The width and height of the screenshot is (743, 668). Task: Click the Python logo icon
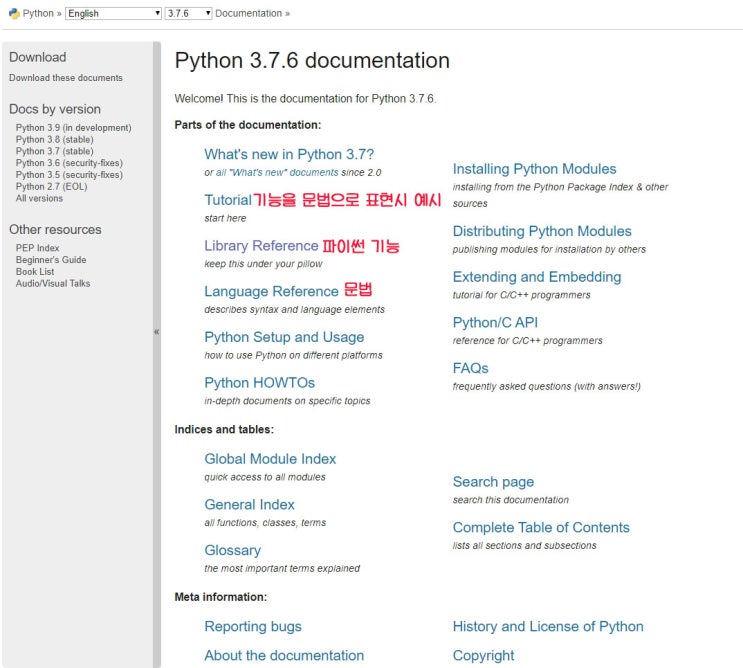pyautogui.click(x=14, y=14)
